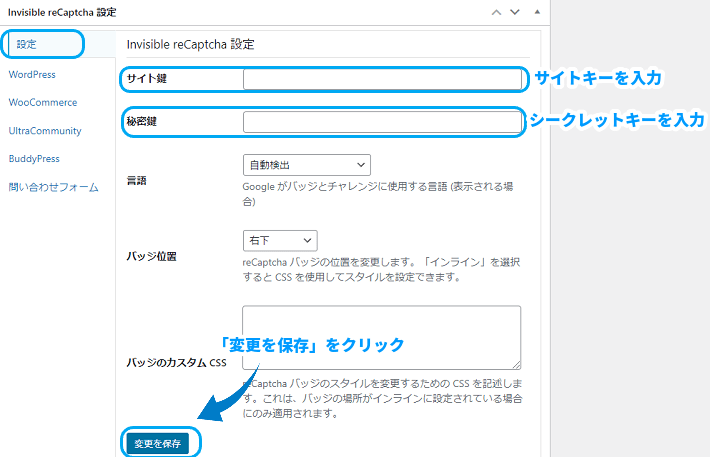Open the バッジ位置 dropdown showing 右下
Image resolution: width=710 pixels, height=457 pixels.
pyautogui.click(x=280, y=241)
